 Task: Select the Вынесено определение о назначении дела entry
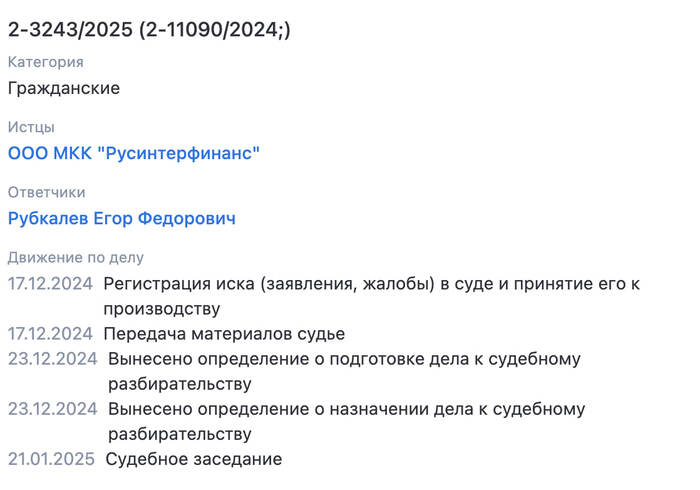pos(346,421)
